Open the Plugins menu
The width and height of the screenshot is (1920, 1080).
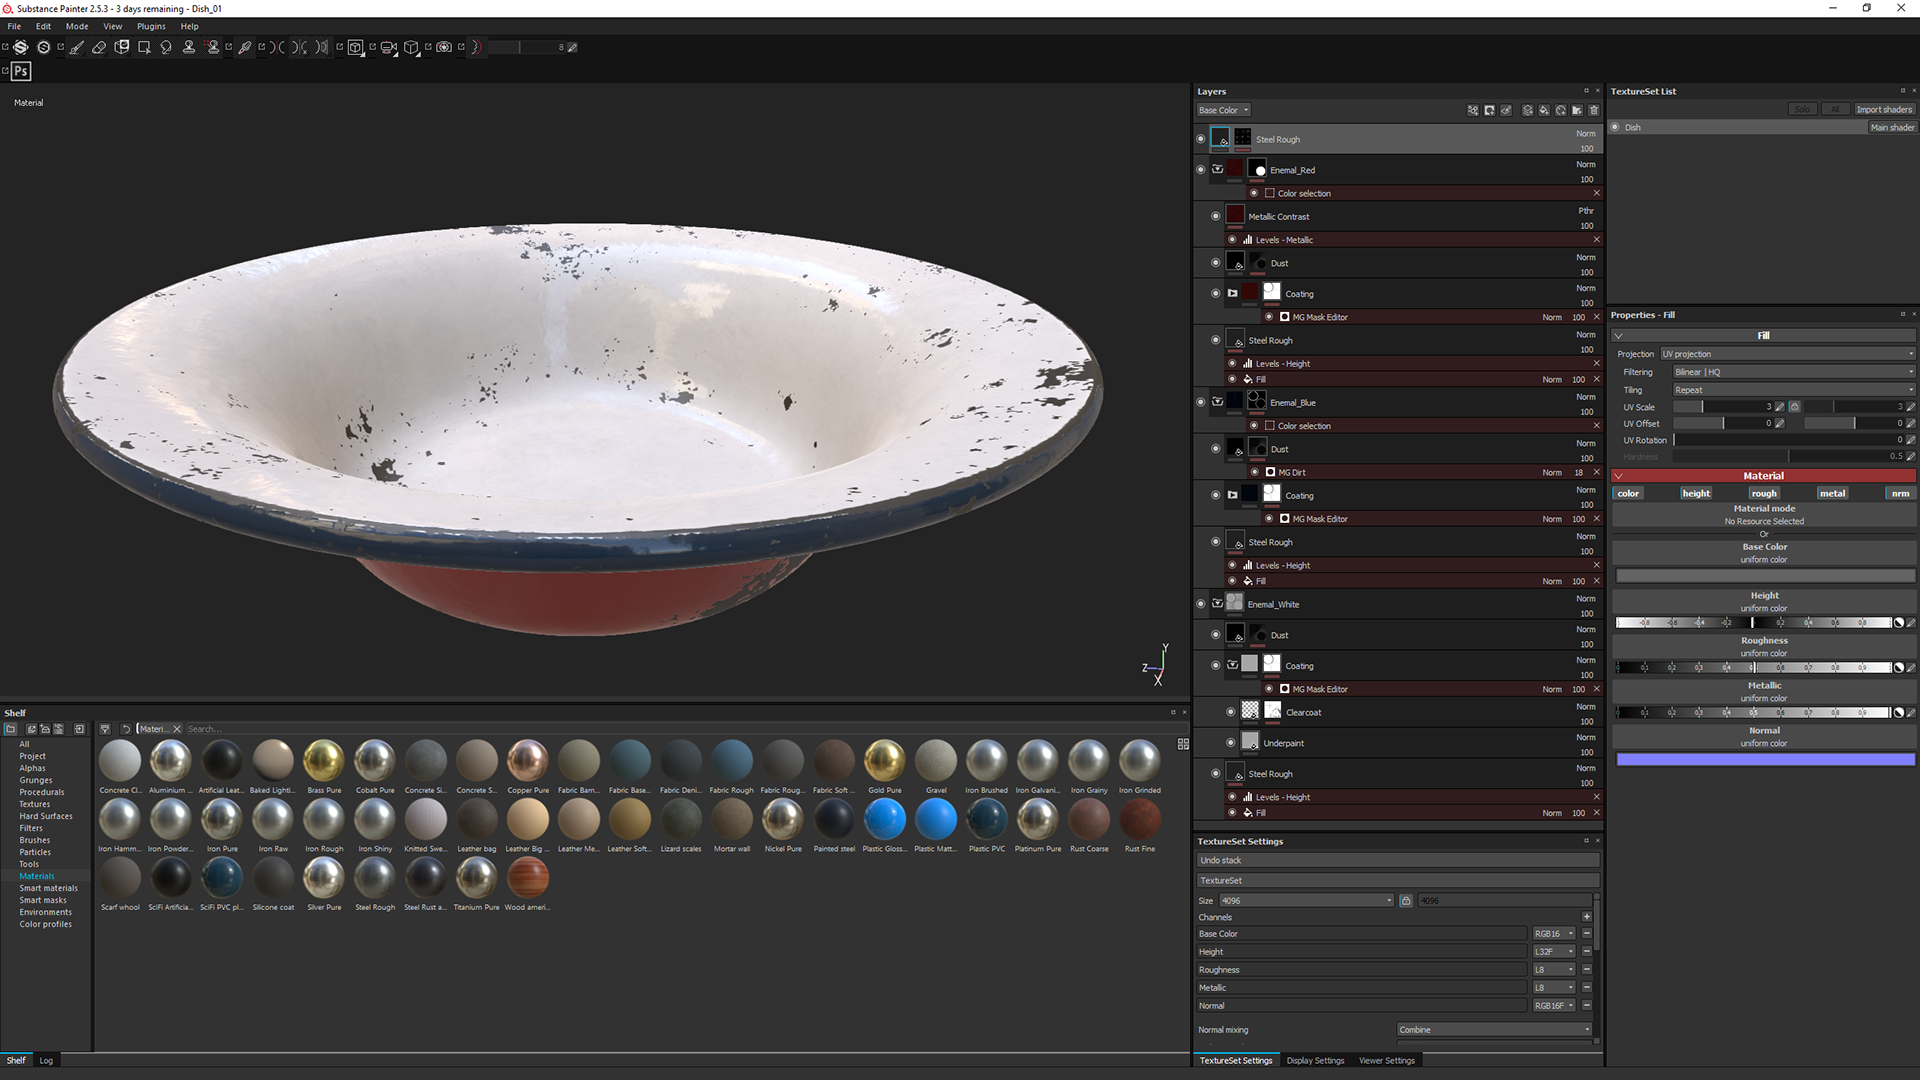[x=151, y=26]
